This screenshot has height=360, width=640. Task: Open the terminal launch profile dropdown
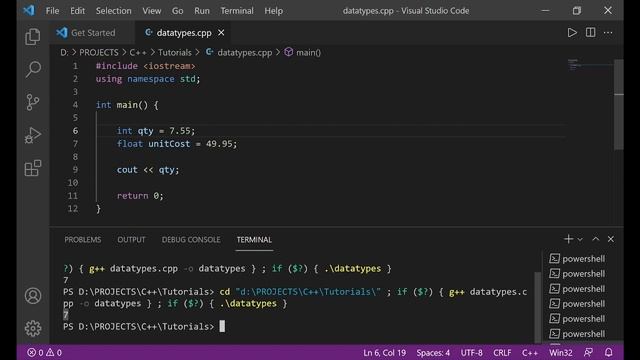pos(580,240)
